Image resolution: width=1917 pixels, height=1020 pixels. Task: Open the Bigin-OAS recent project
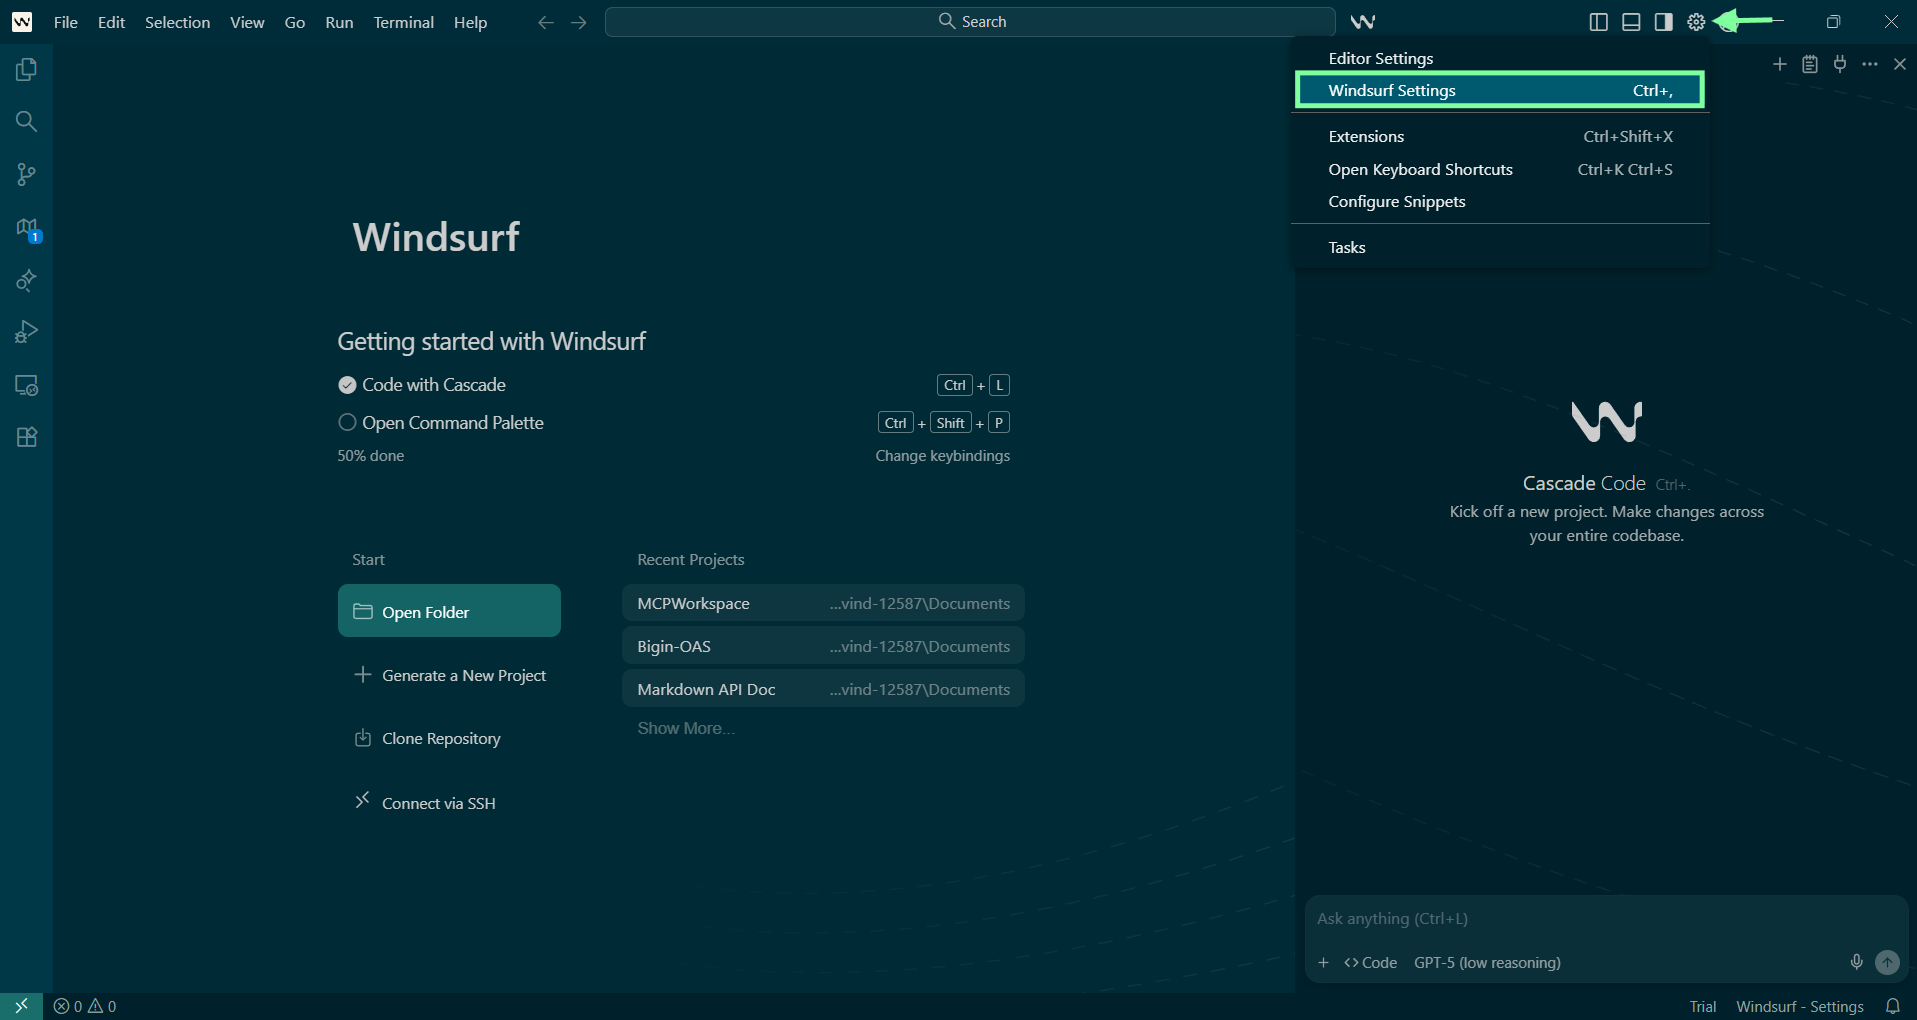tap(823, 647)
